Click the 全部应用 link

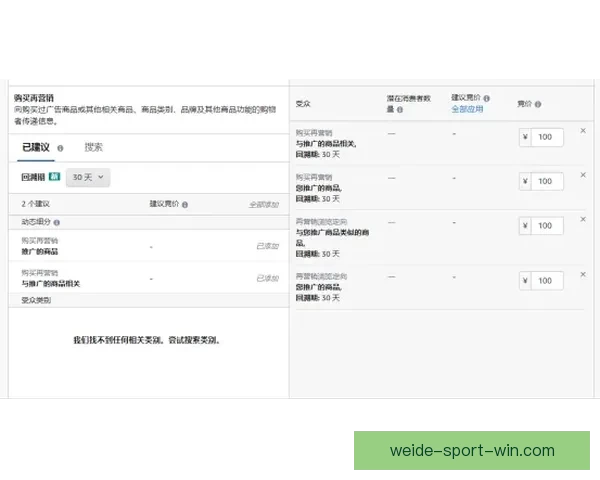(x=467, y=109)
